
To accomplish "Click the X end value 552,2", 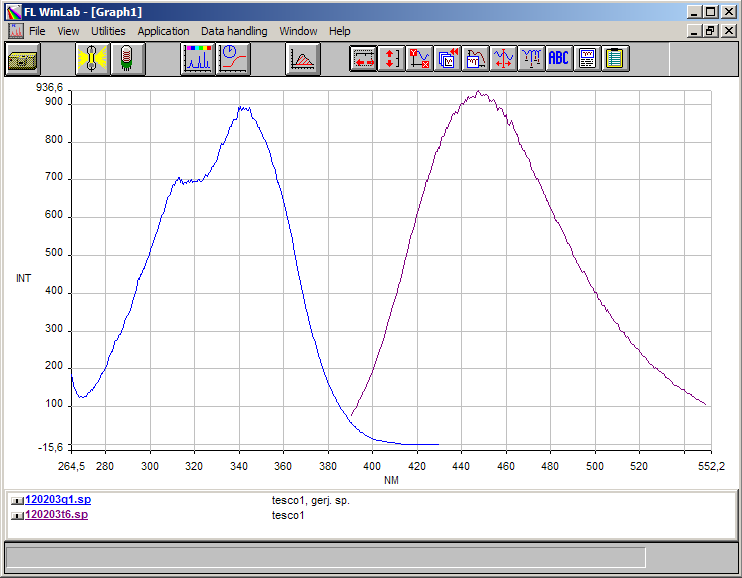I will (x=711, y=467).
